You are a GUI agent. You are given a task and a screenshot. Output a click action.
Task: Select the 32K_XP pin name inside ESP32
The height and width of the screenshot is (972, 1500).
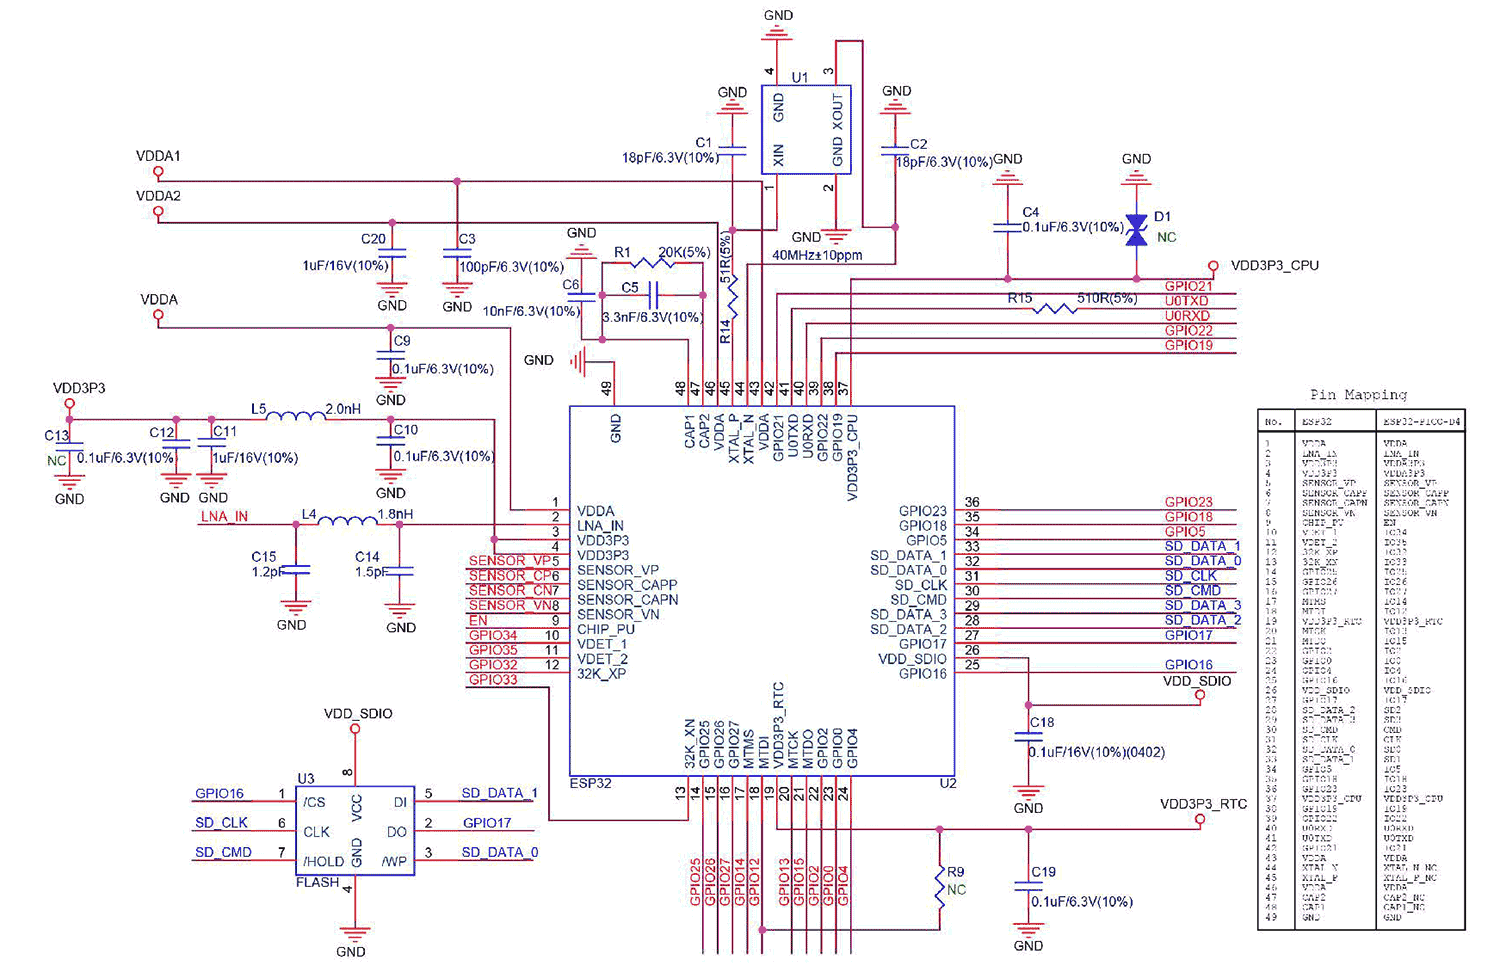(602, 673)
